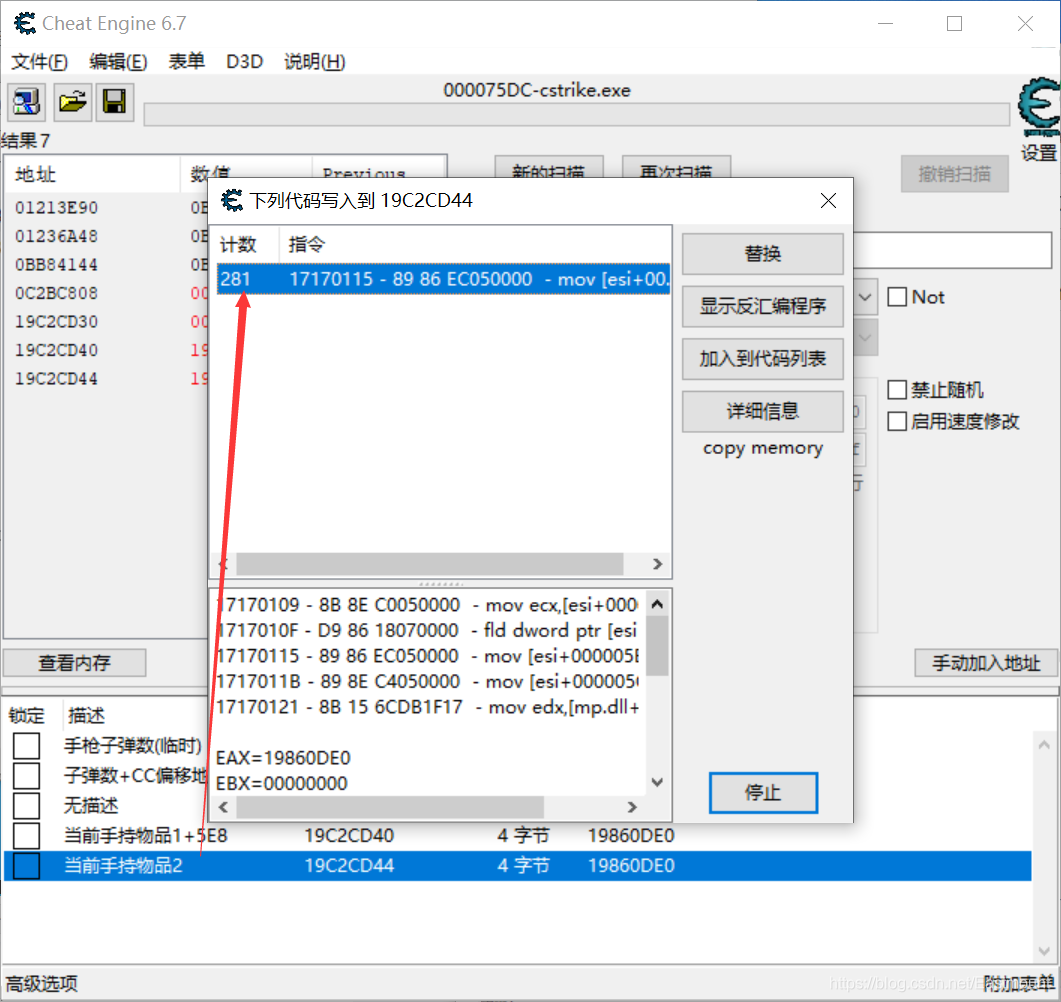Click left arrow of disassembly horizontal scrollbar
This screenshot has width=1061, height=1002.
(224, 806)
